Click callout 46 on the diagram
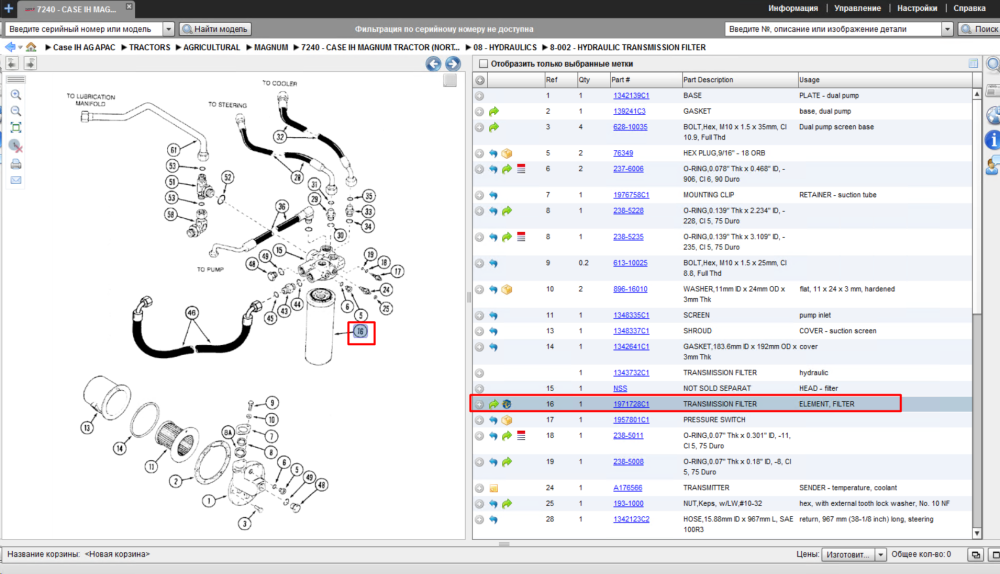Screen dimensions: 1000x574 point(191,313)
